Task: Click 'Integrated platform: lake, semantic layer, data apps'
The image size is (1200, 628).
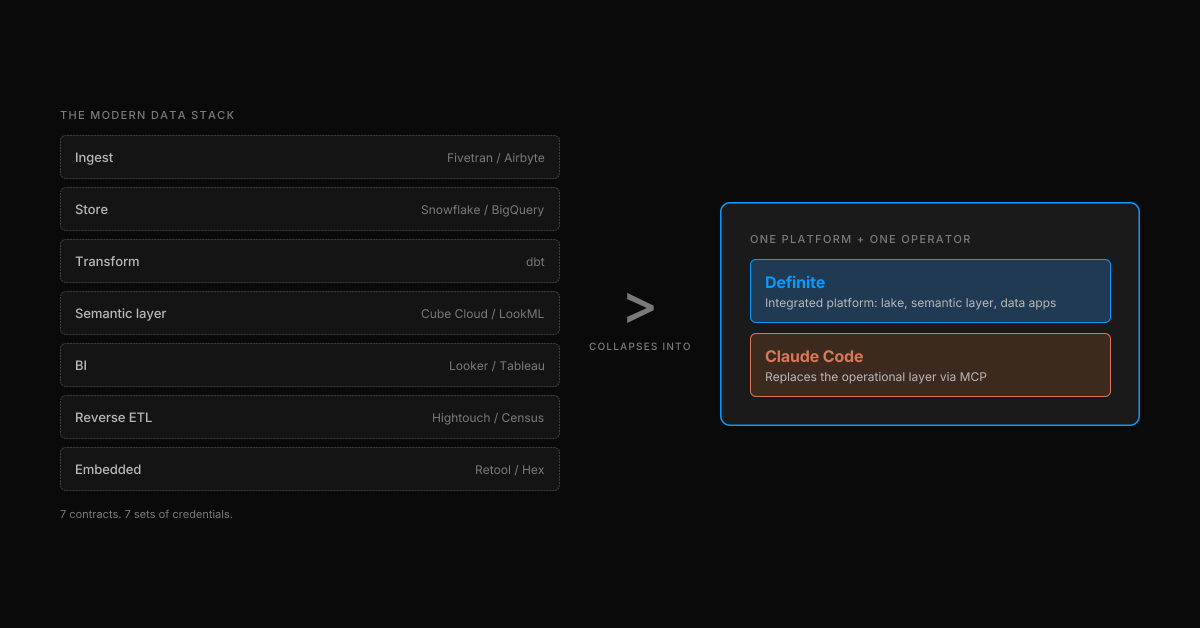Action: (x=910, y=303)
